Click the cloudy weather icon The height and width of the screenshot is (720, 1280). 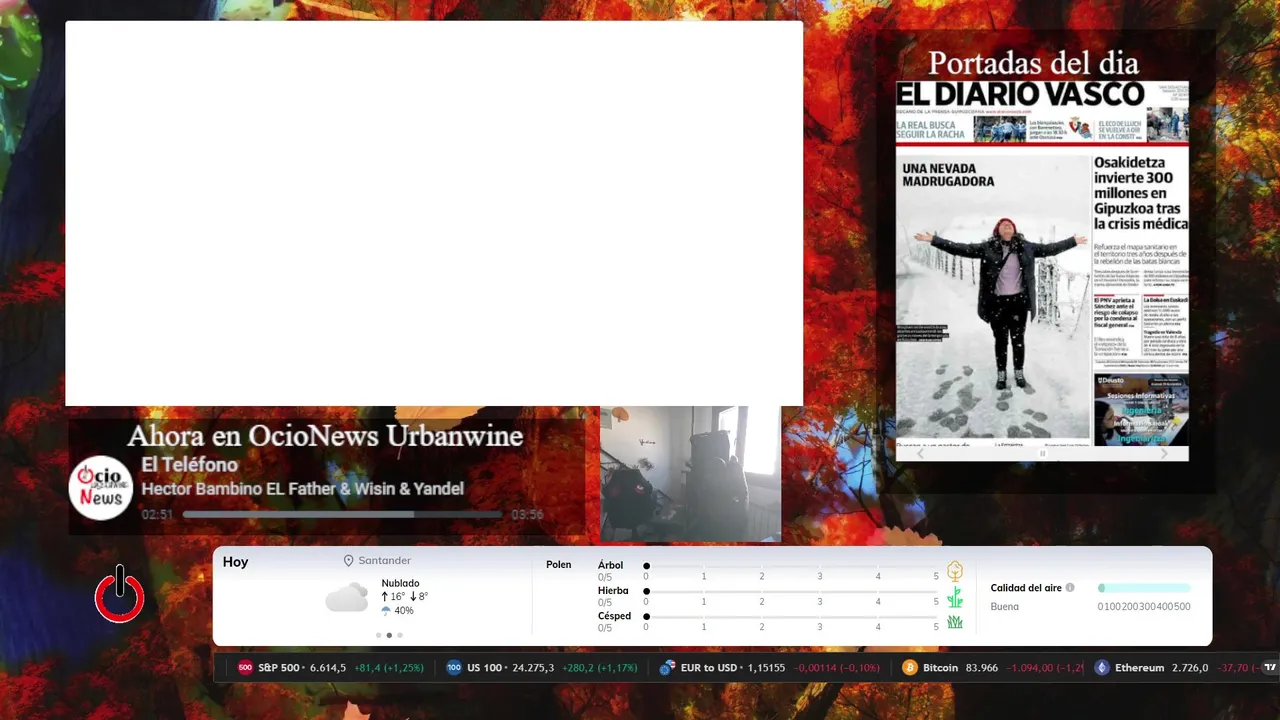[x=347, y=598]
